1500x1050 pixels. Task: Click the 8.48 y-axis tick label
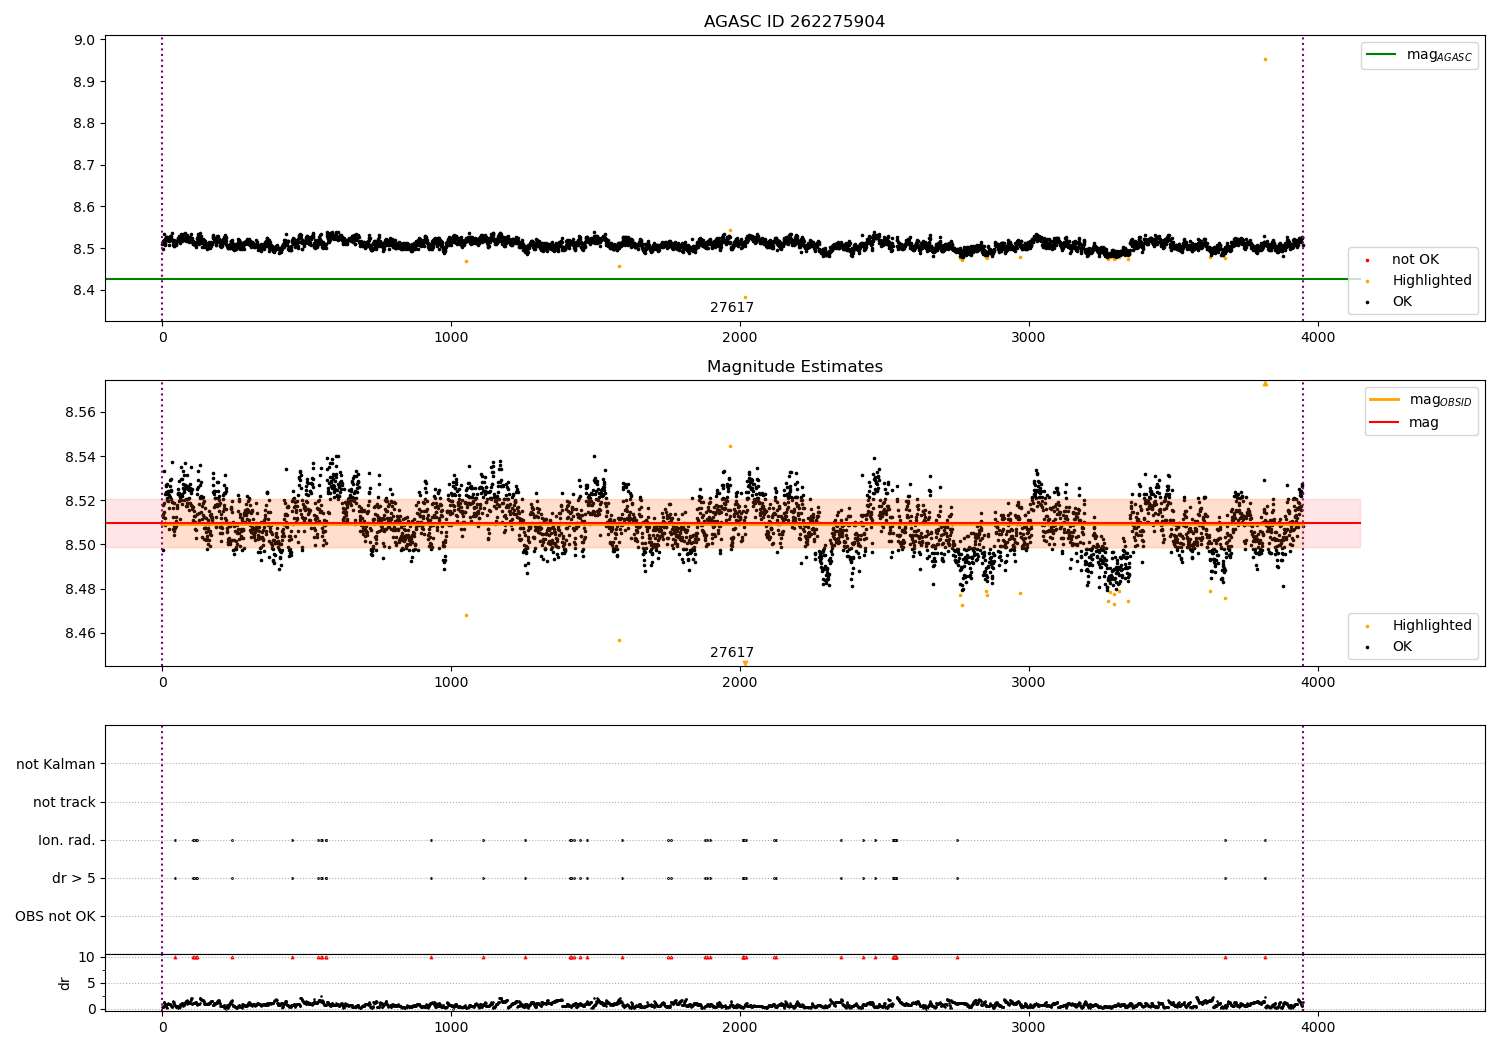point(80,589)
